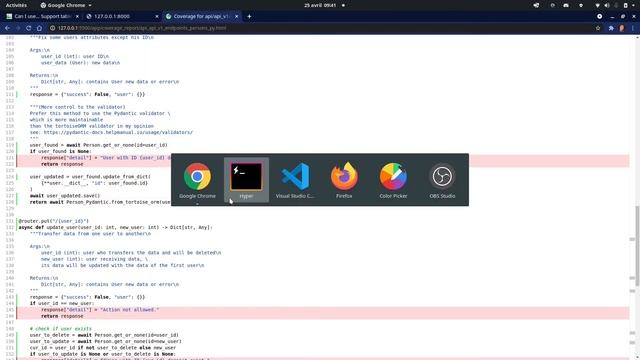Open the Wi-Fi status icon in top bar
This screenshot has width=640, height=360.
point(598,5)
